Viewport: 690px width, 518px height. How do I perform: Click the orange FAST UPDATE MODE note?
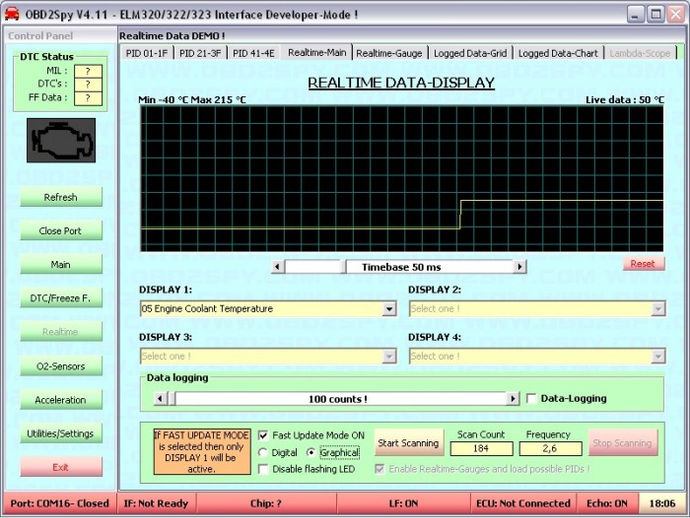tap(202, 452)
